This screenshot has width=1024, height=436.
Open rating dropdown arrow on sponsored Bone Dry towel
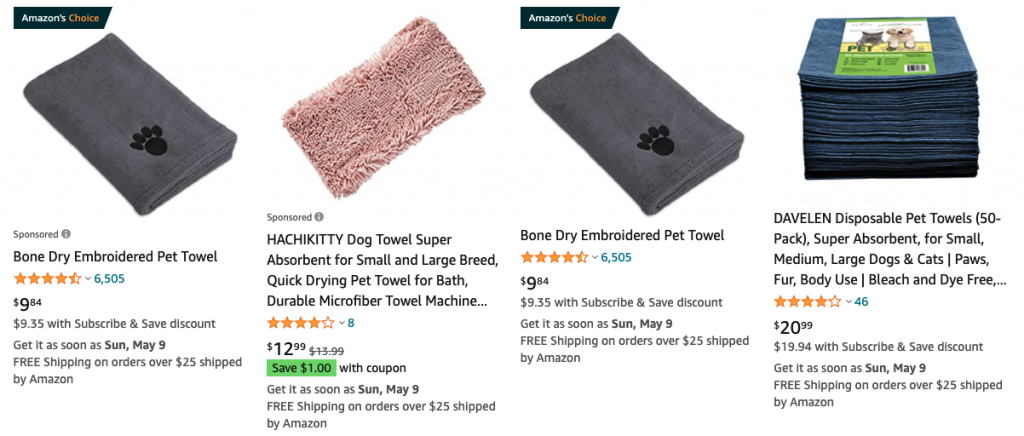88,279
